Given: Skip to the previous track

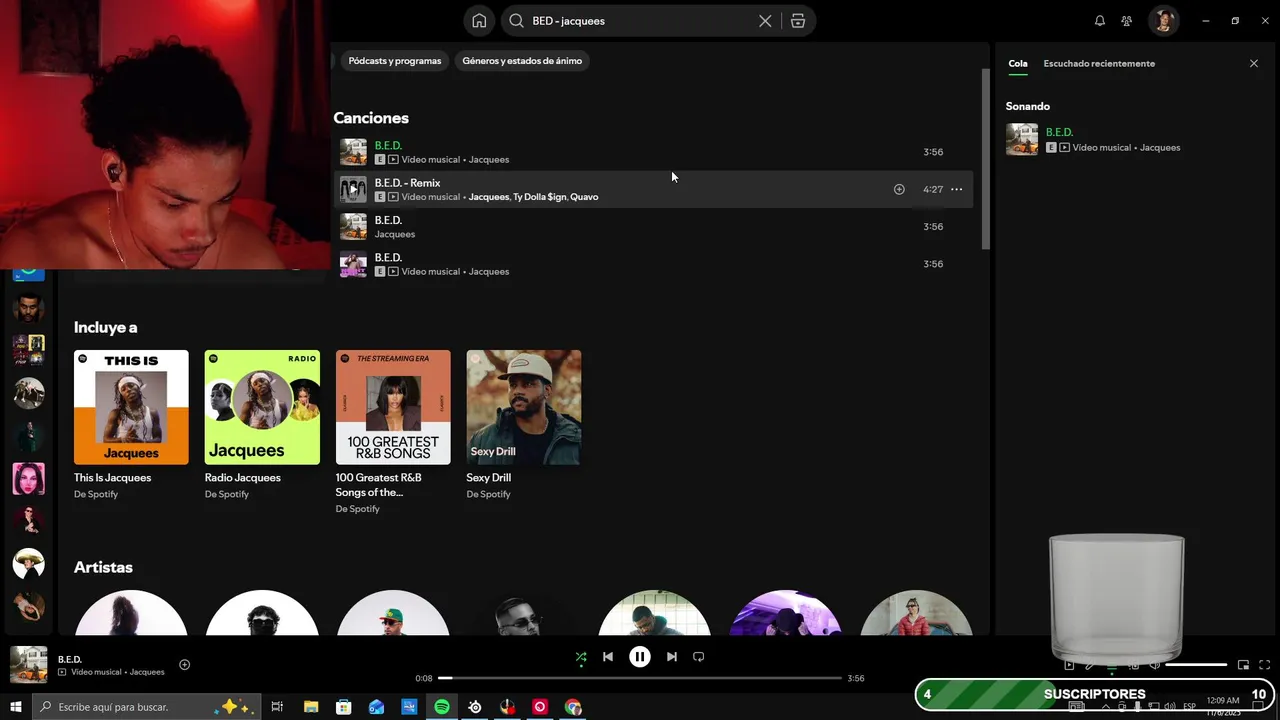Looking at the screenshot, I should tap(608, 657).
